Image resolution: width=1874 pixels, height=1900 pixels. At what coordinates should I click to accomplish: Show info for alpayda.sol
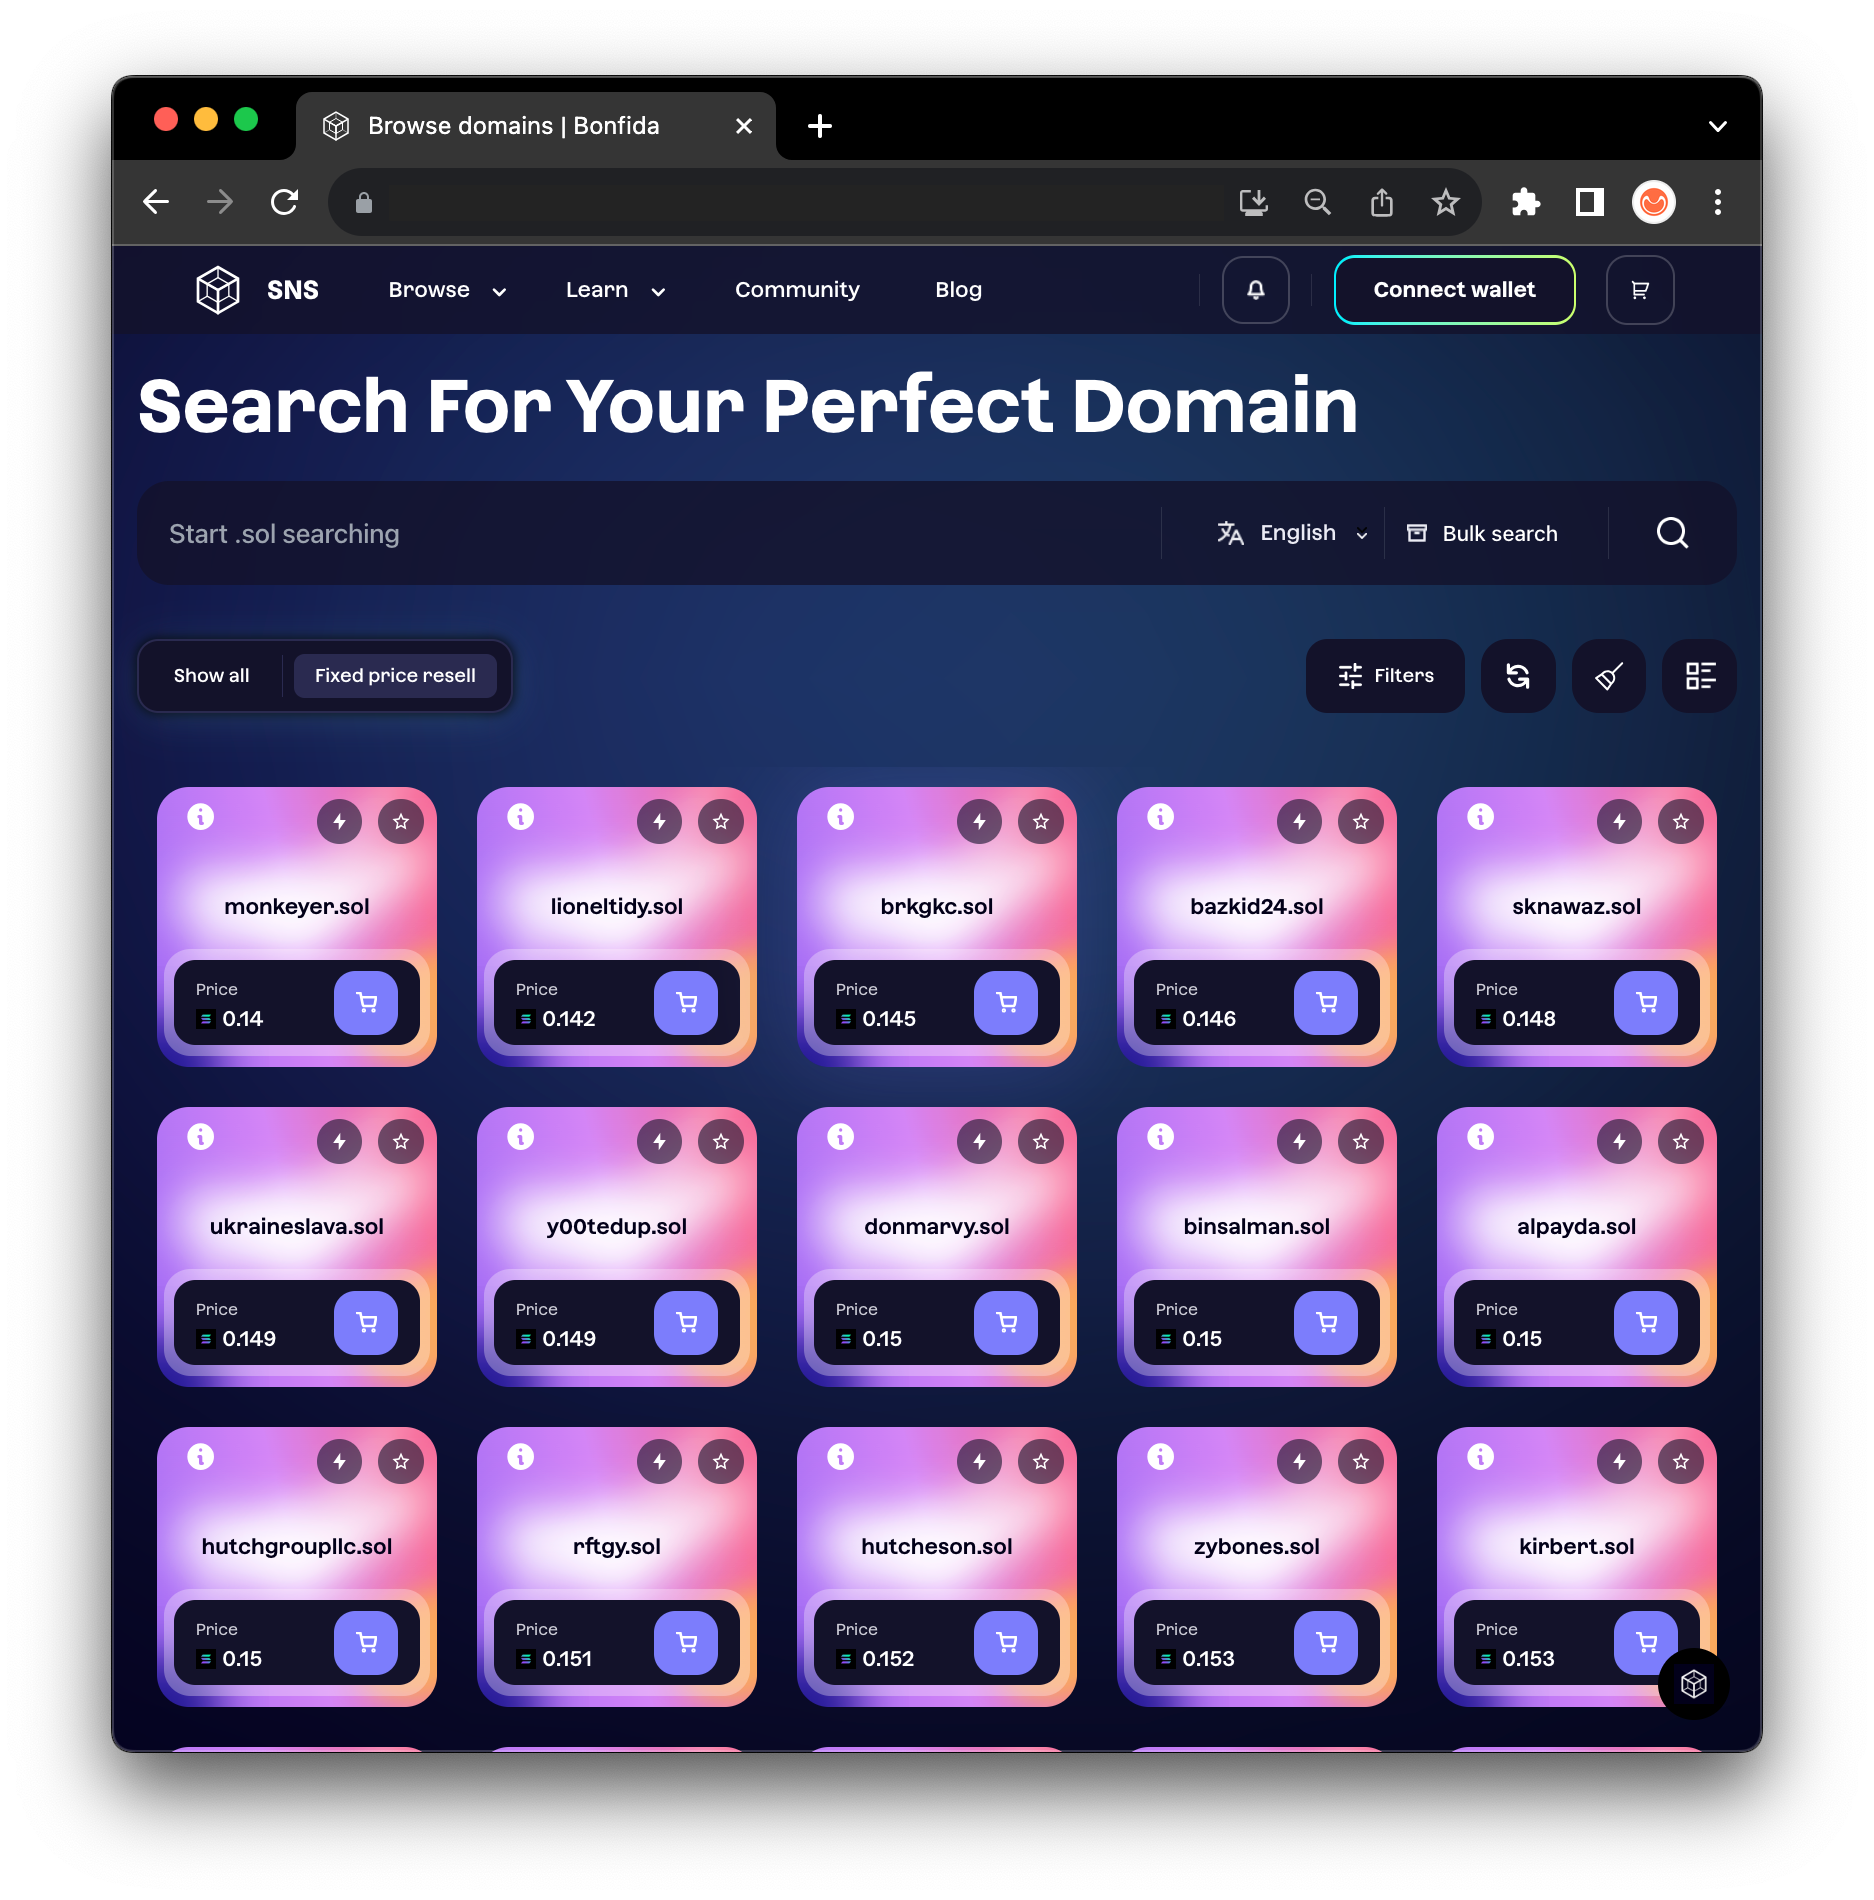pos(1481,1137)
